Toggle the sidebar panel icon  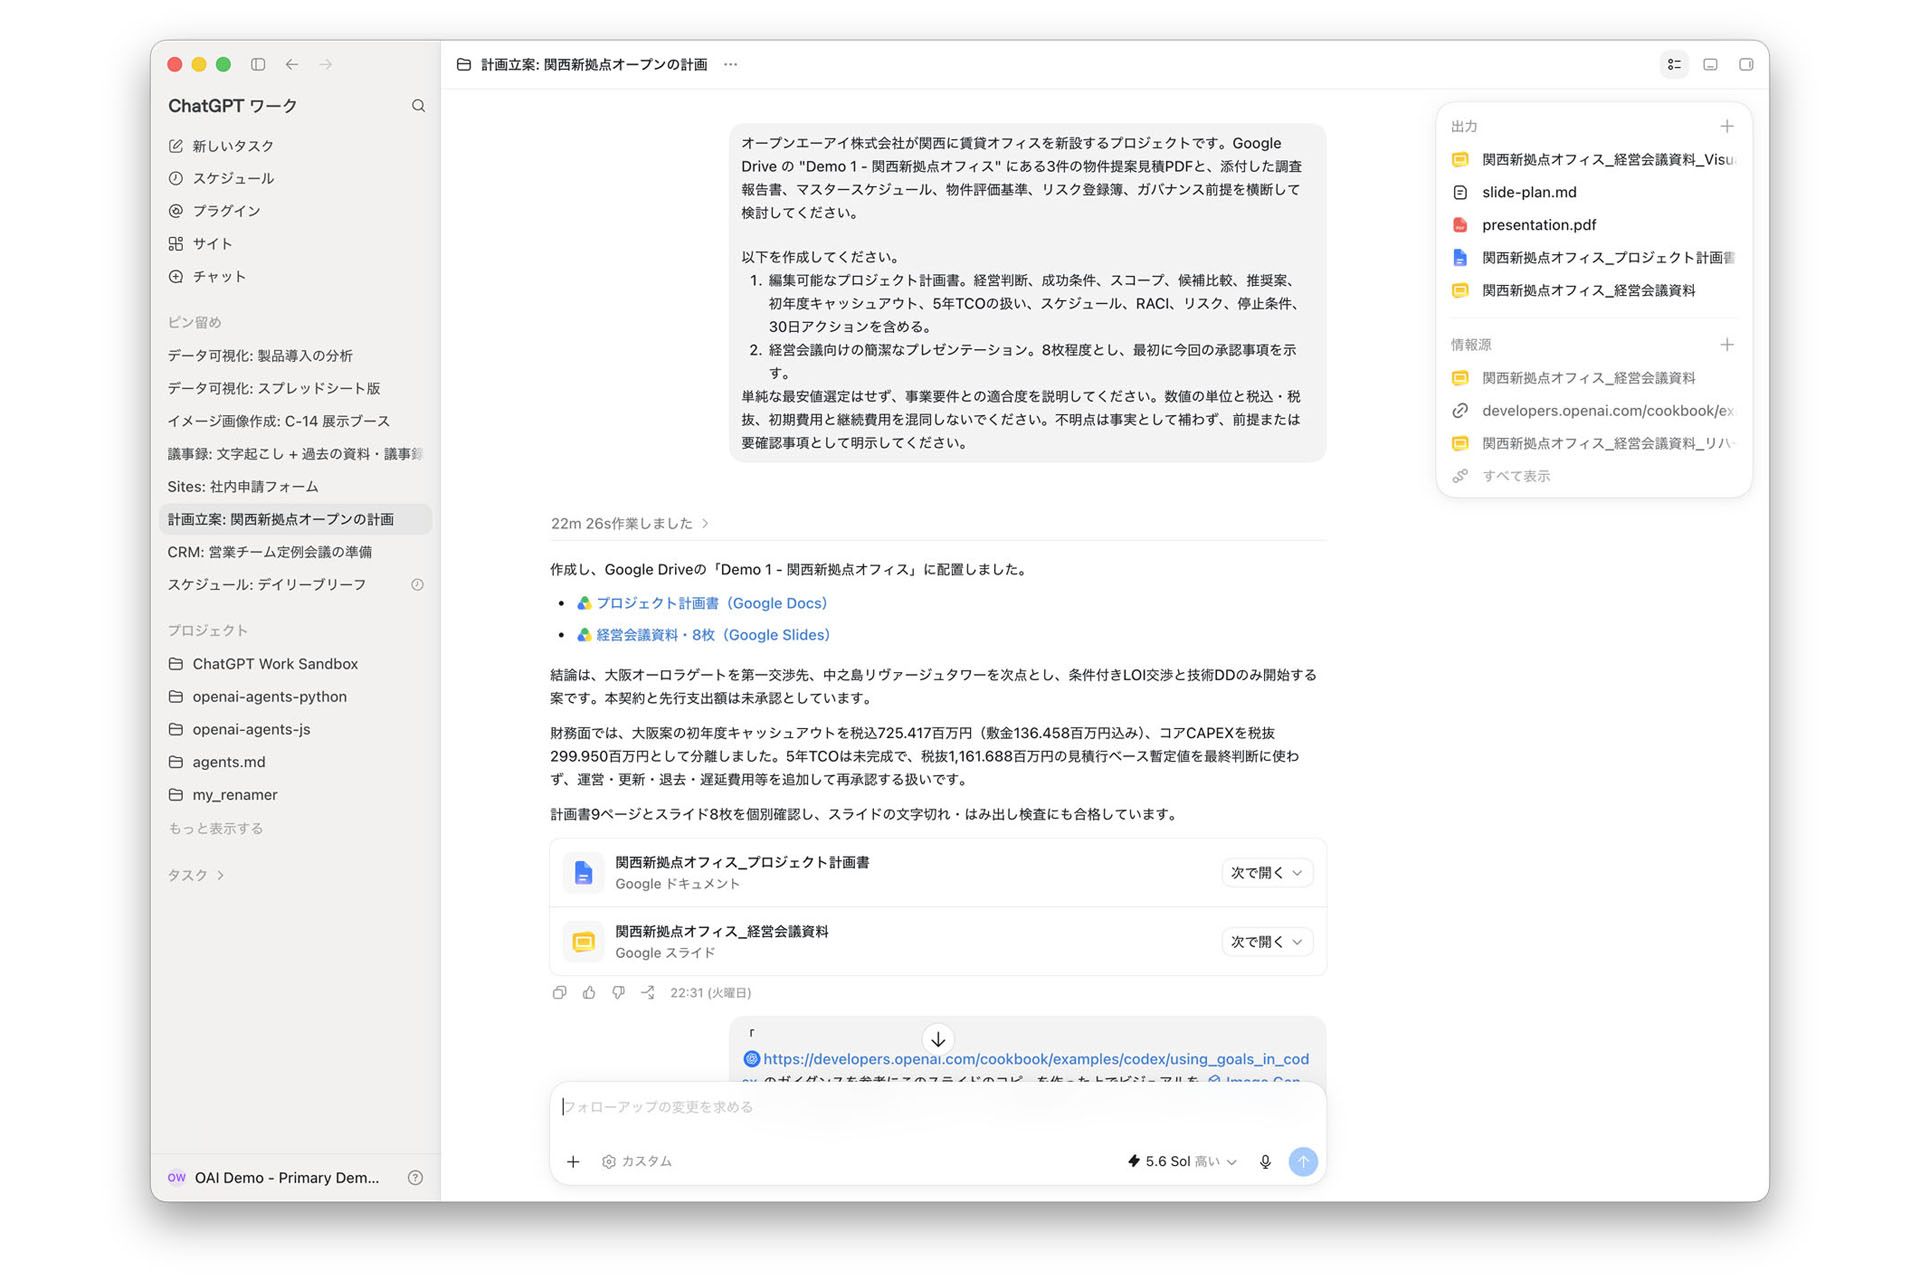tap(258, 64)
